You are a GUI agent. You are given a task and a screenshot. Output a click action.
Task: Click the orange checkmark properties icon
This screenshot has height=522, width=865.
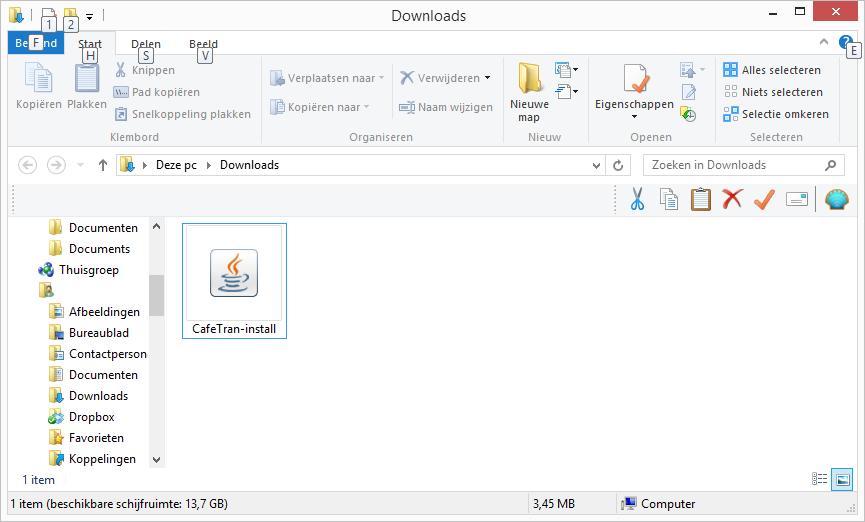764,199
